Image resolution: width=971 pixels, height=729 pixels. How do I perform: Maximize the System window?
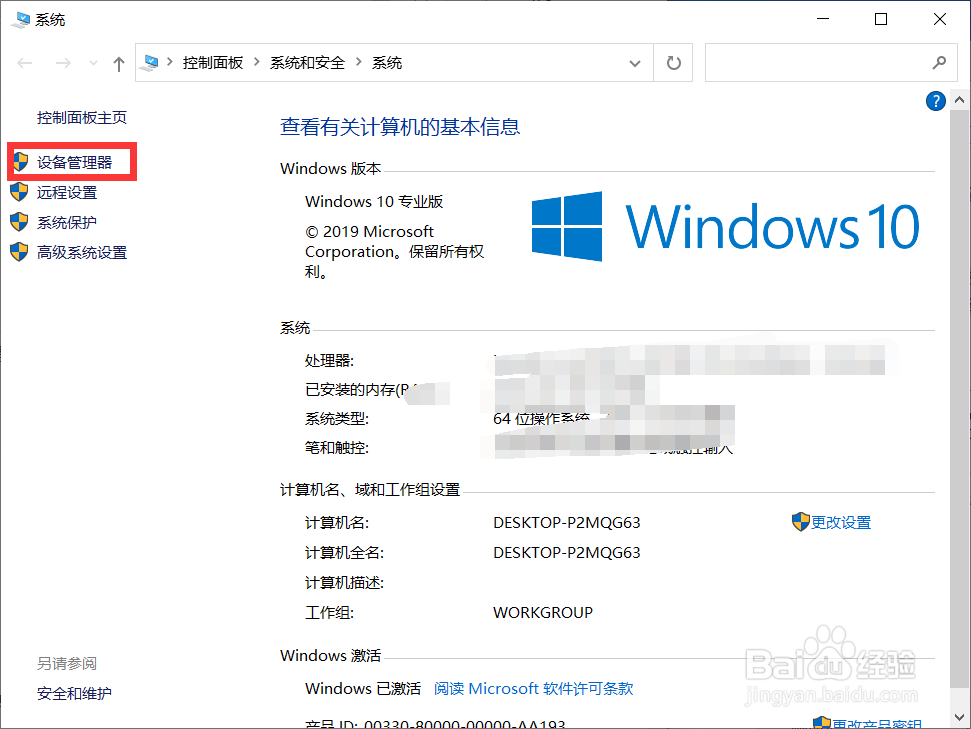881,19
